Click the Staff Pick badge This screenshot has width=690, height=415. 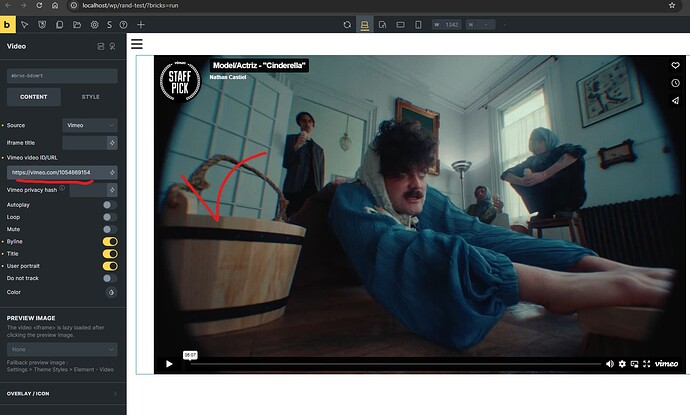[180, 81]
